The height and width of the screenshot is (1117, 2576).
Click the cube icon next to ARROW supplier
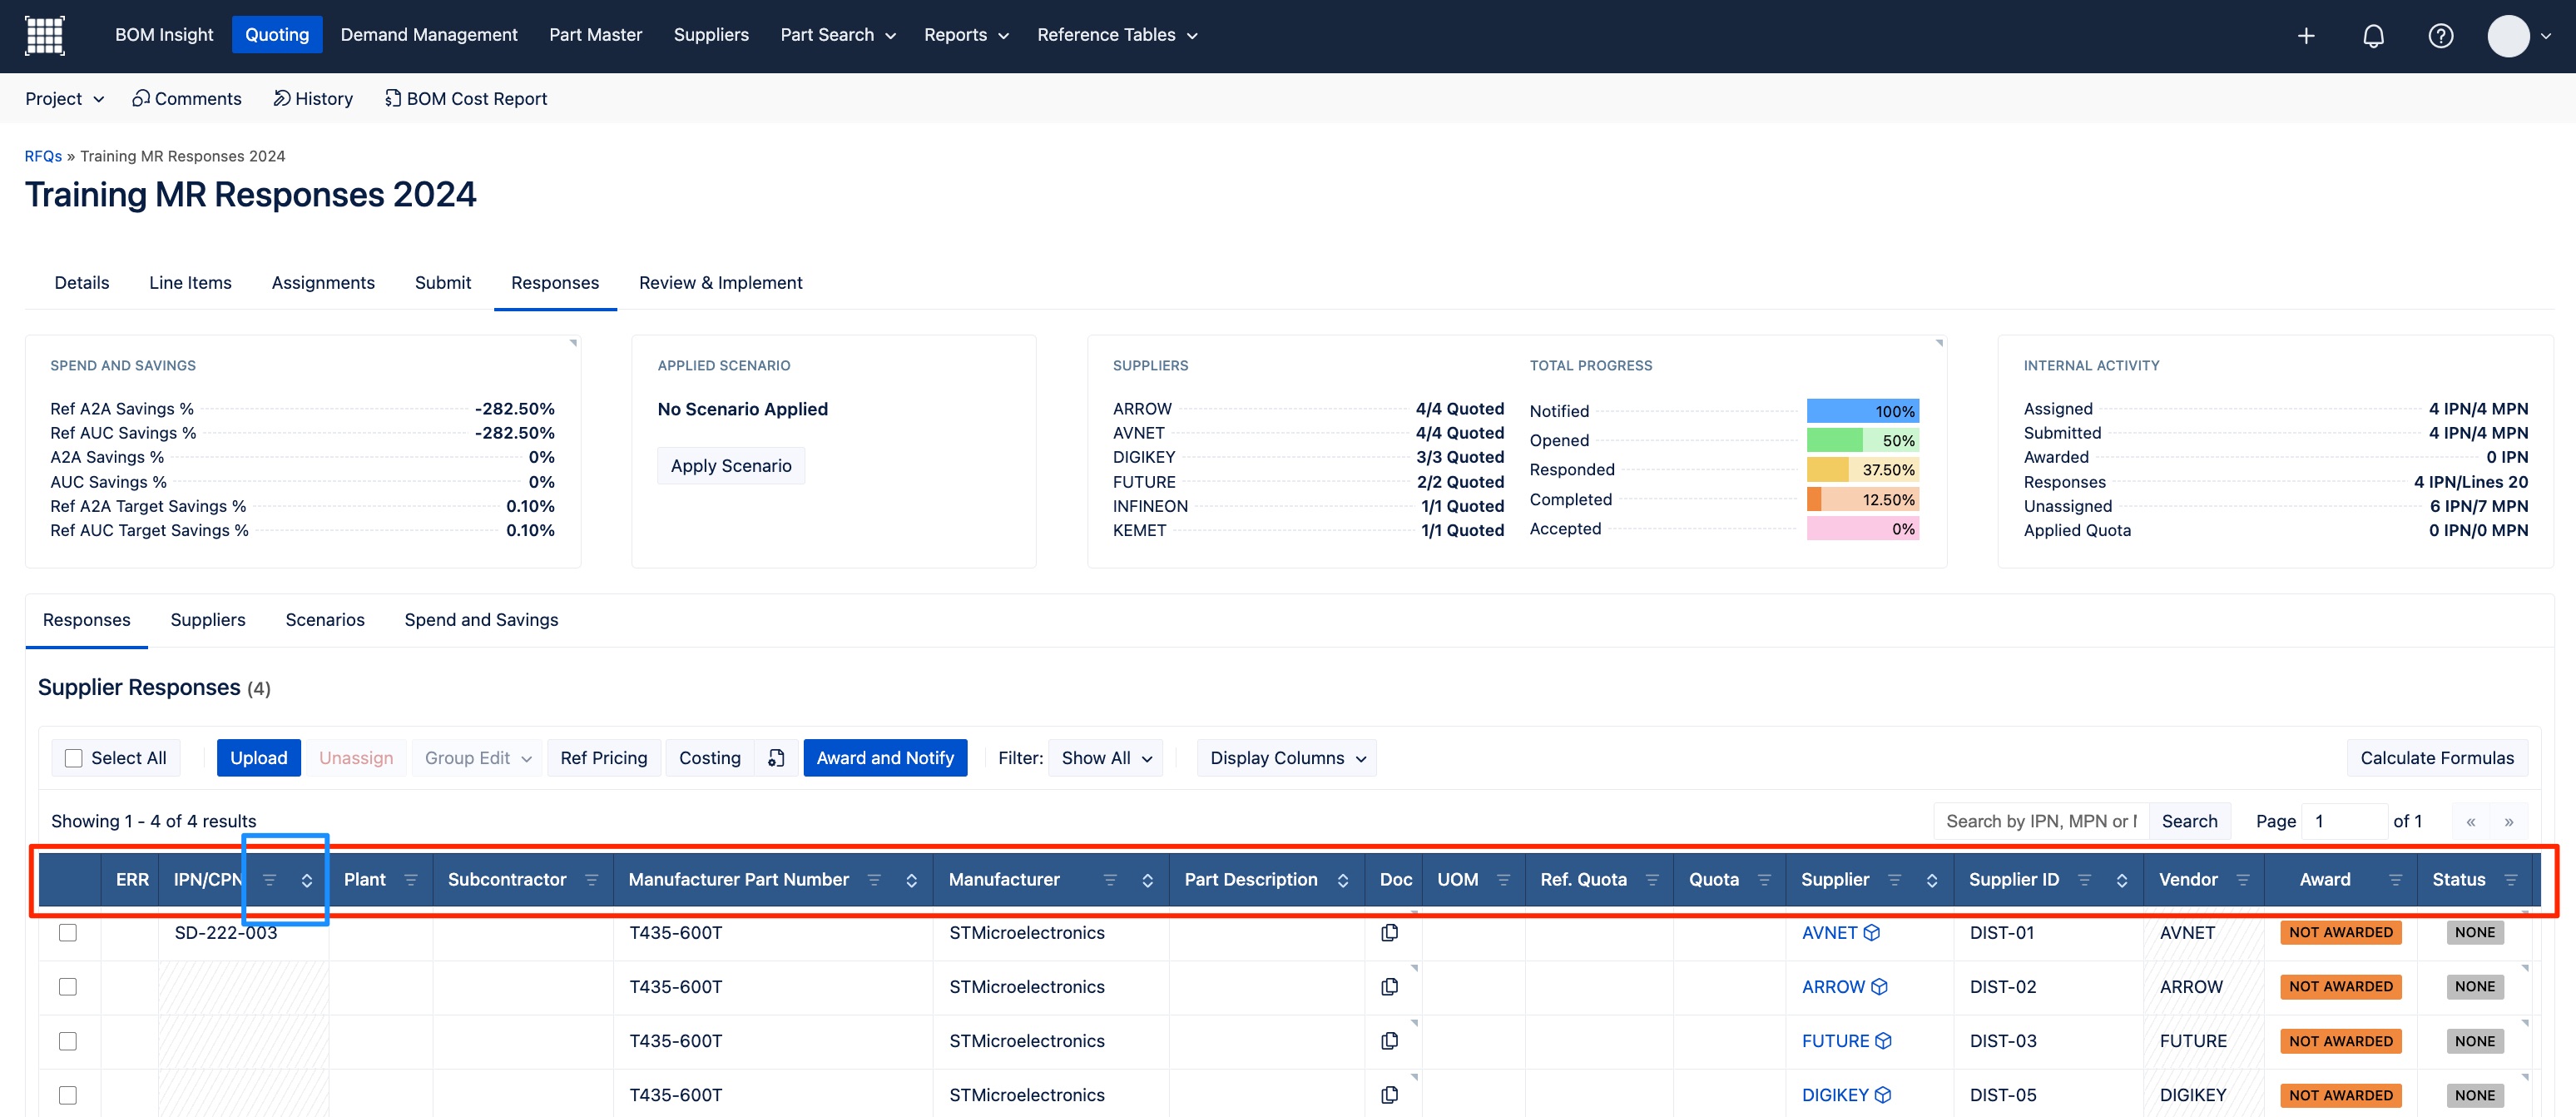(x=1879, y=987)
